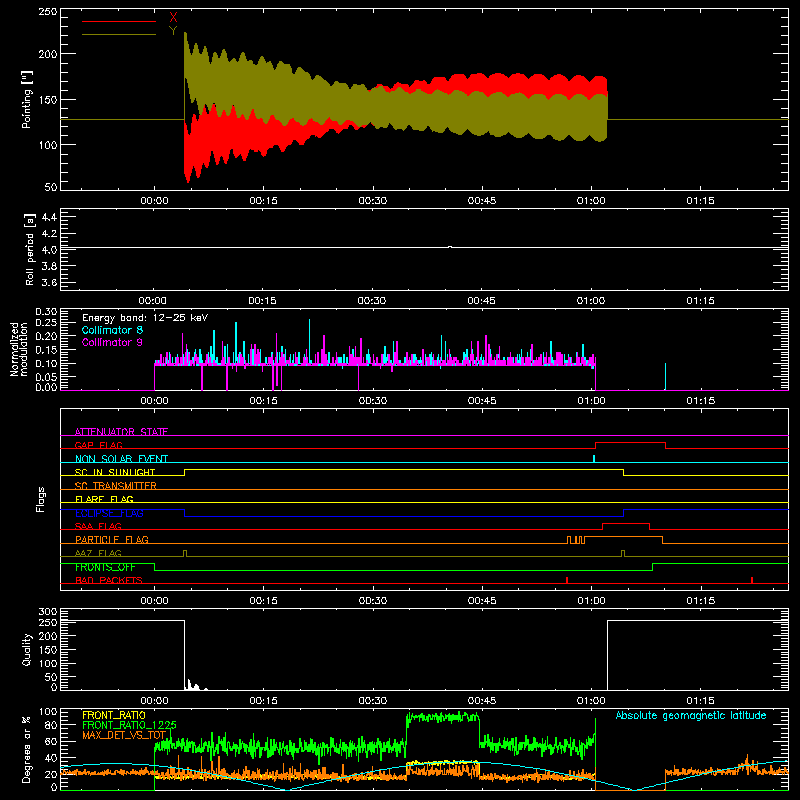
Task: Click the 50 tick label on Pointing axis
Action: pyautogui.click(x=51, y=187)
